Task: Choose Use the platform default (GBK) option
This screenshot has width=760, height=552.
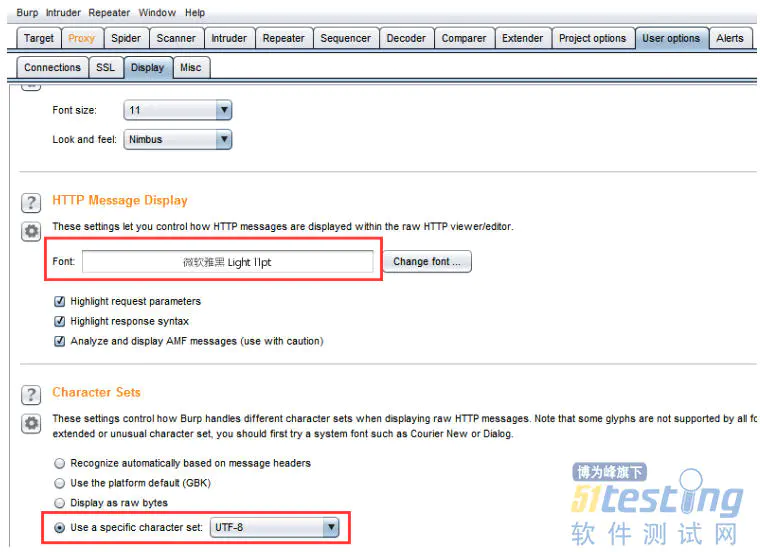Action: coord(60,484)
